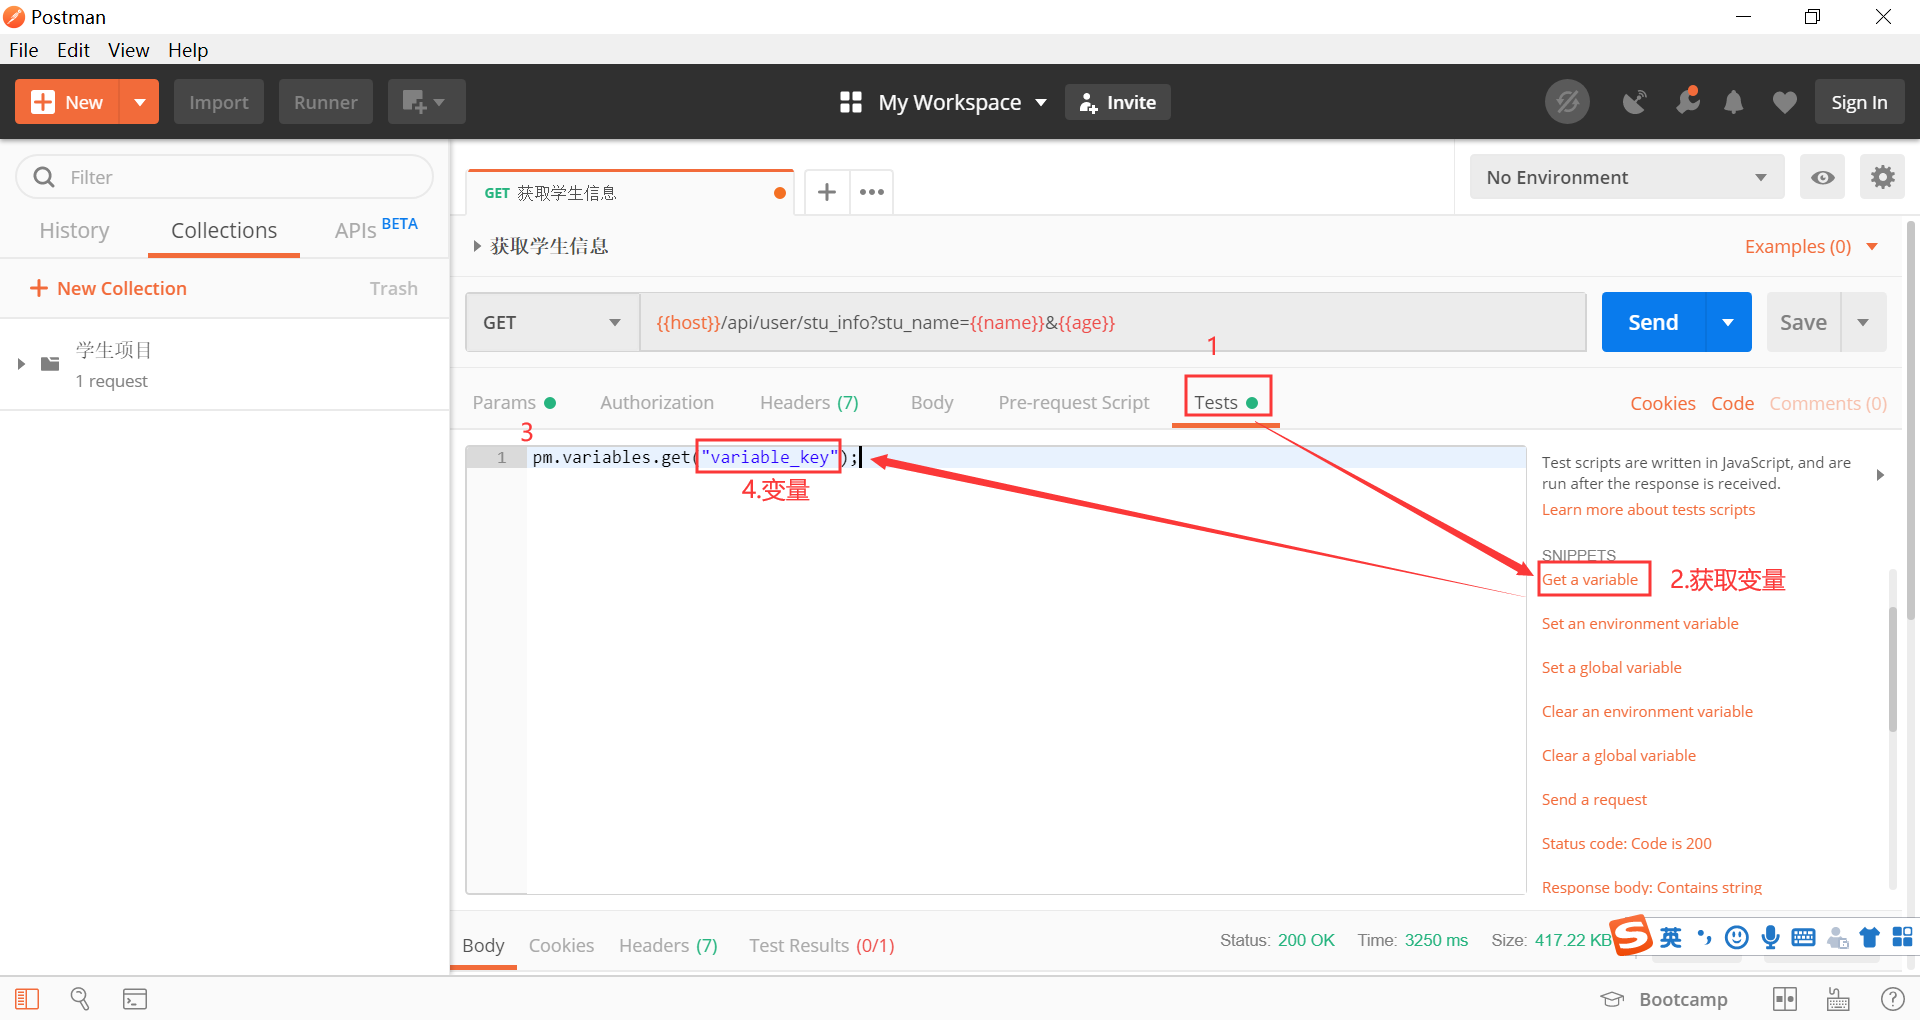Image resolution: width=1920 pixels, height=1020 pixels.
Task: Open Find and Replace in status bar
Action: [x=80, y=999]
